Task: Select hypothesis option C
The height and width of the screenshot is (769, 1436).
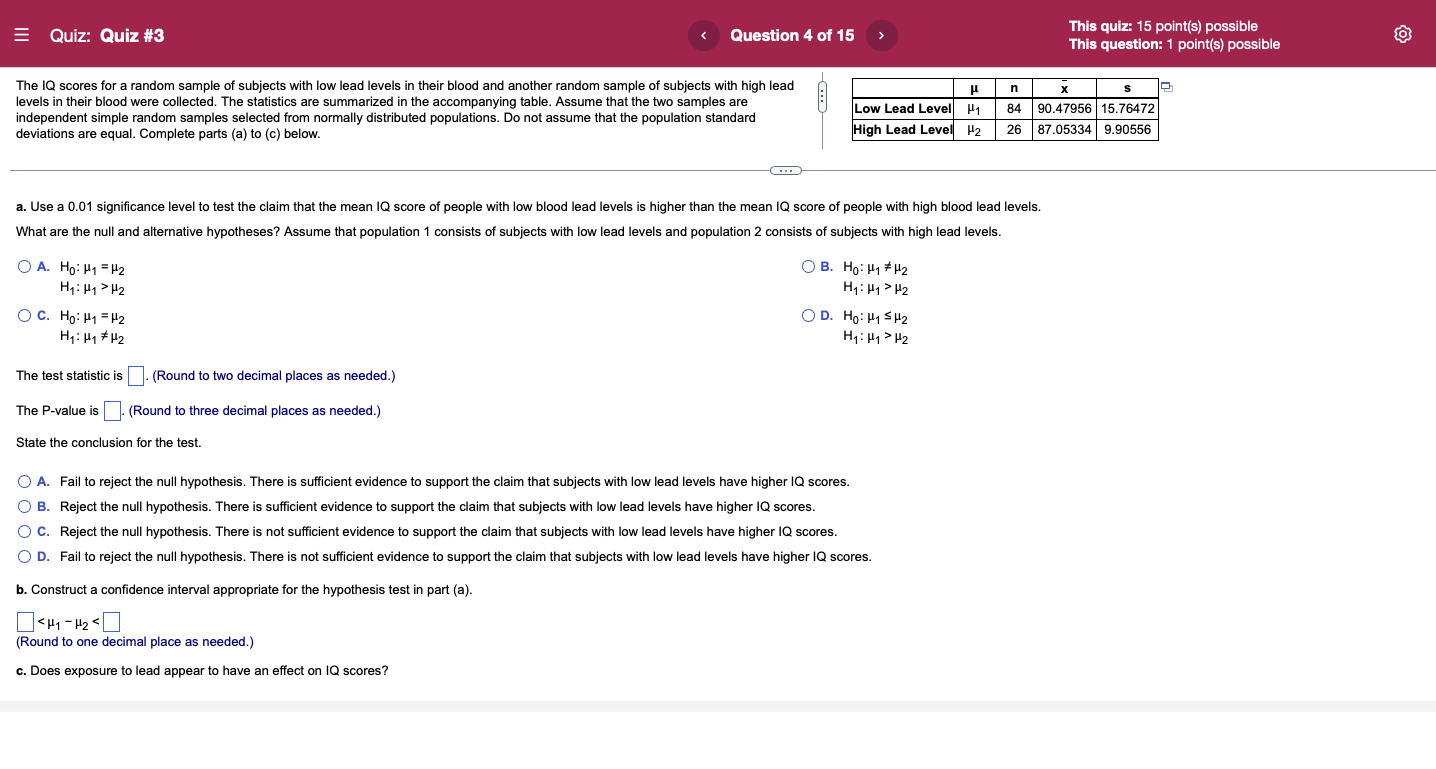Action: pyautogui.click(x=23, y=315)
